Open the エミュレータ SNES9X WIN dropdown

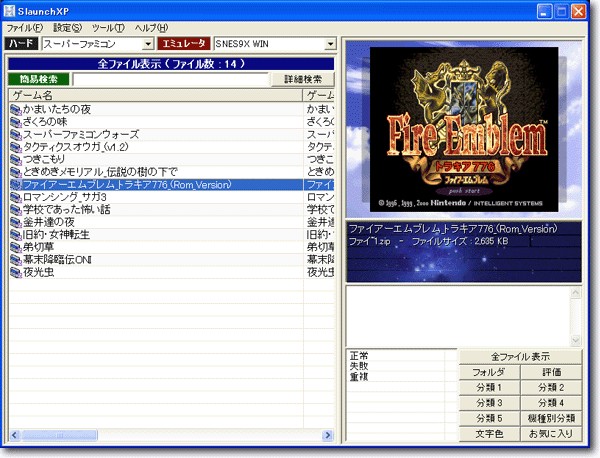click(x=330, y=44)
